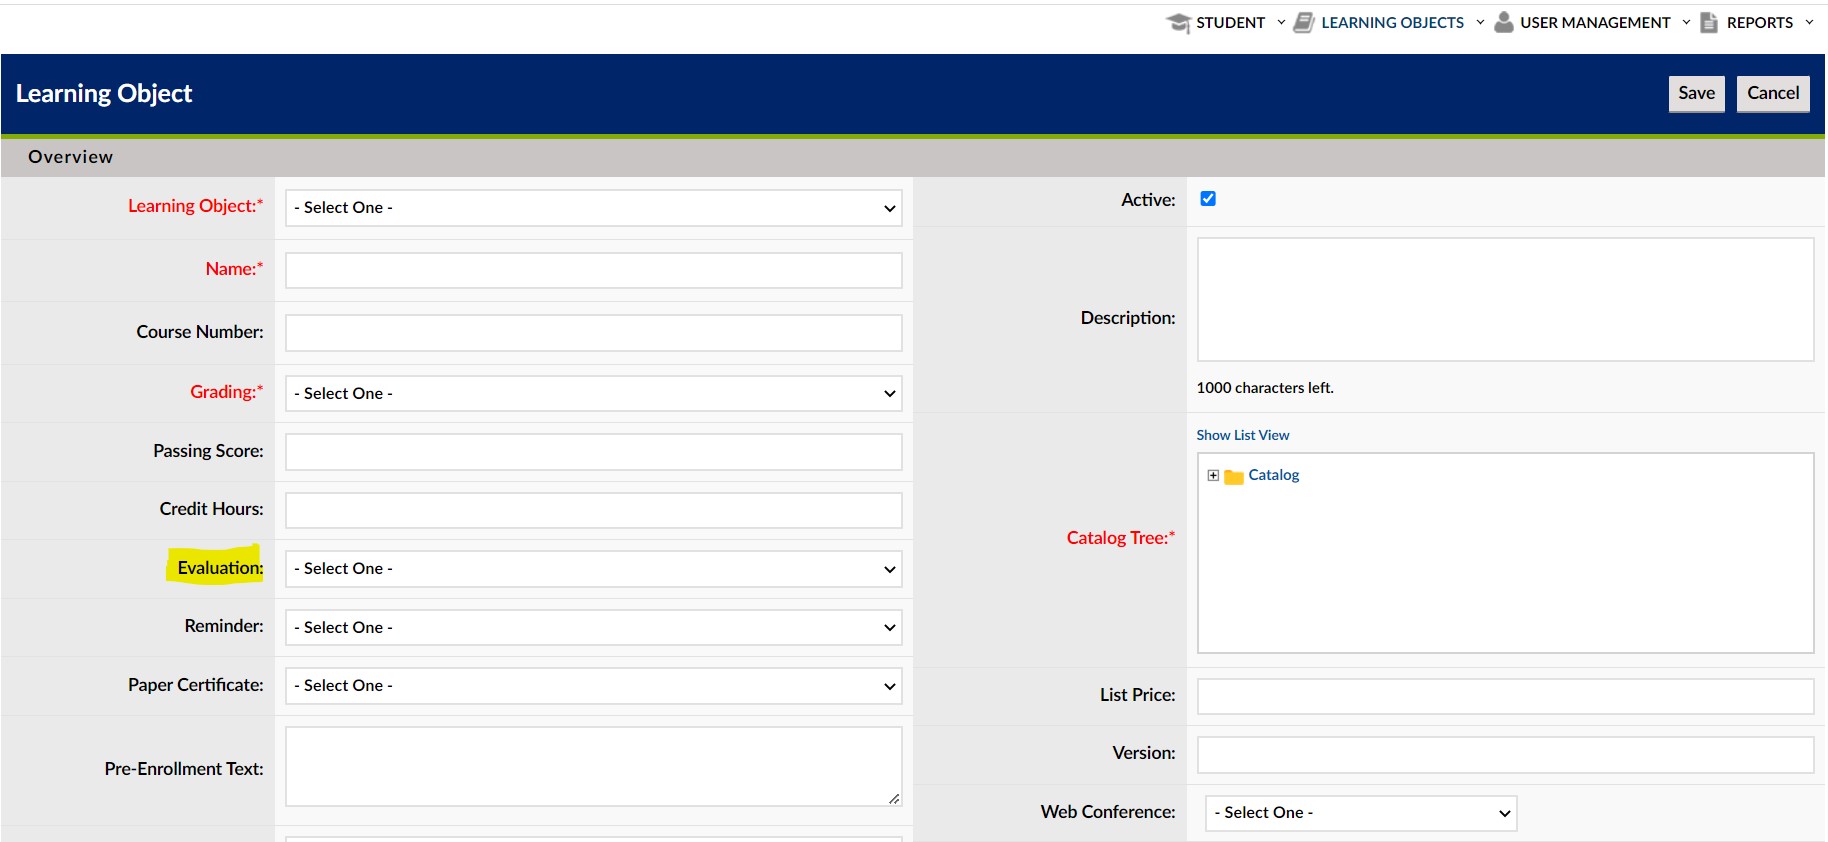This screenshot has height=842, width=1828.
Task: Click the Learning Object page title
Action: pos(104,93)
